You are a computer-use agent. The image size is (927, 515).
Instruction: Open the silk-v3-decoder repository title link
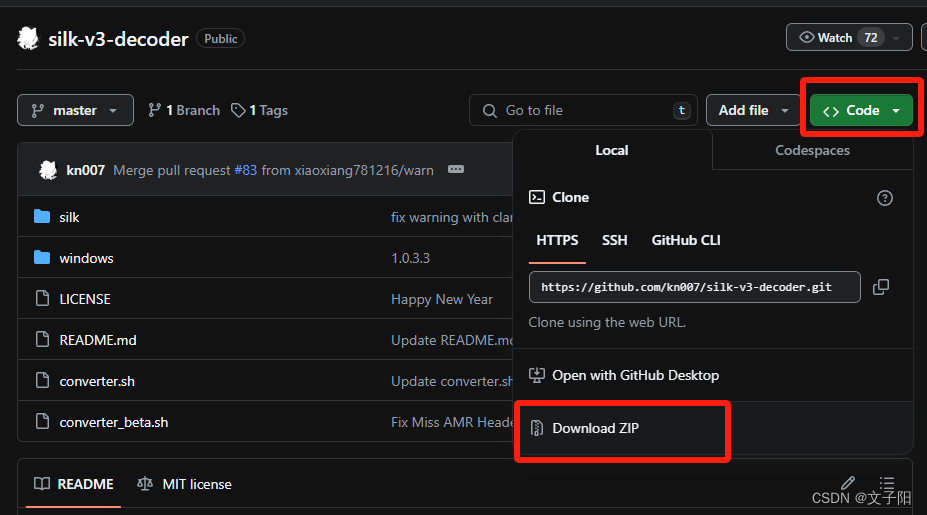coord(118,39)
